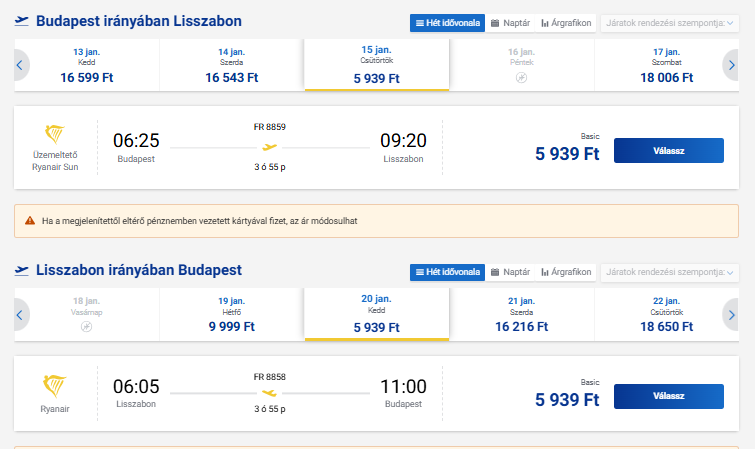The height and width of the screenshot is (449, 755).
Task: Click Ryanair harp logo on return flight
Action: point(54,385)
